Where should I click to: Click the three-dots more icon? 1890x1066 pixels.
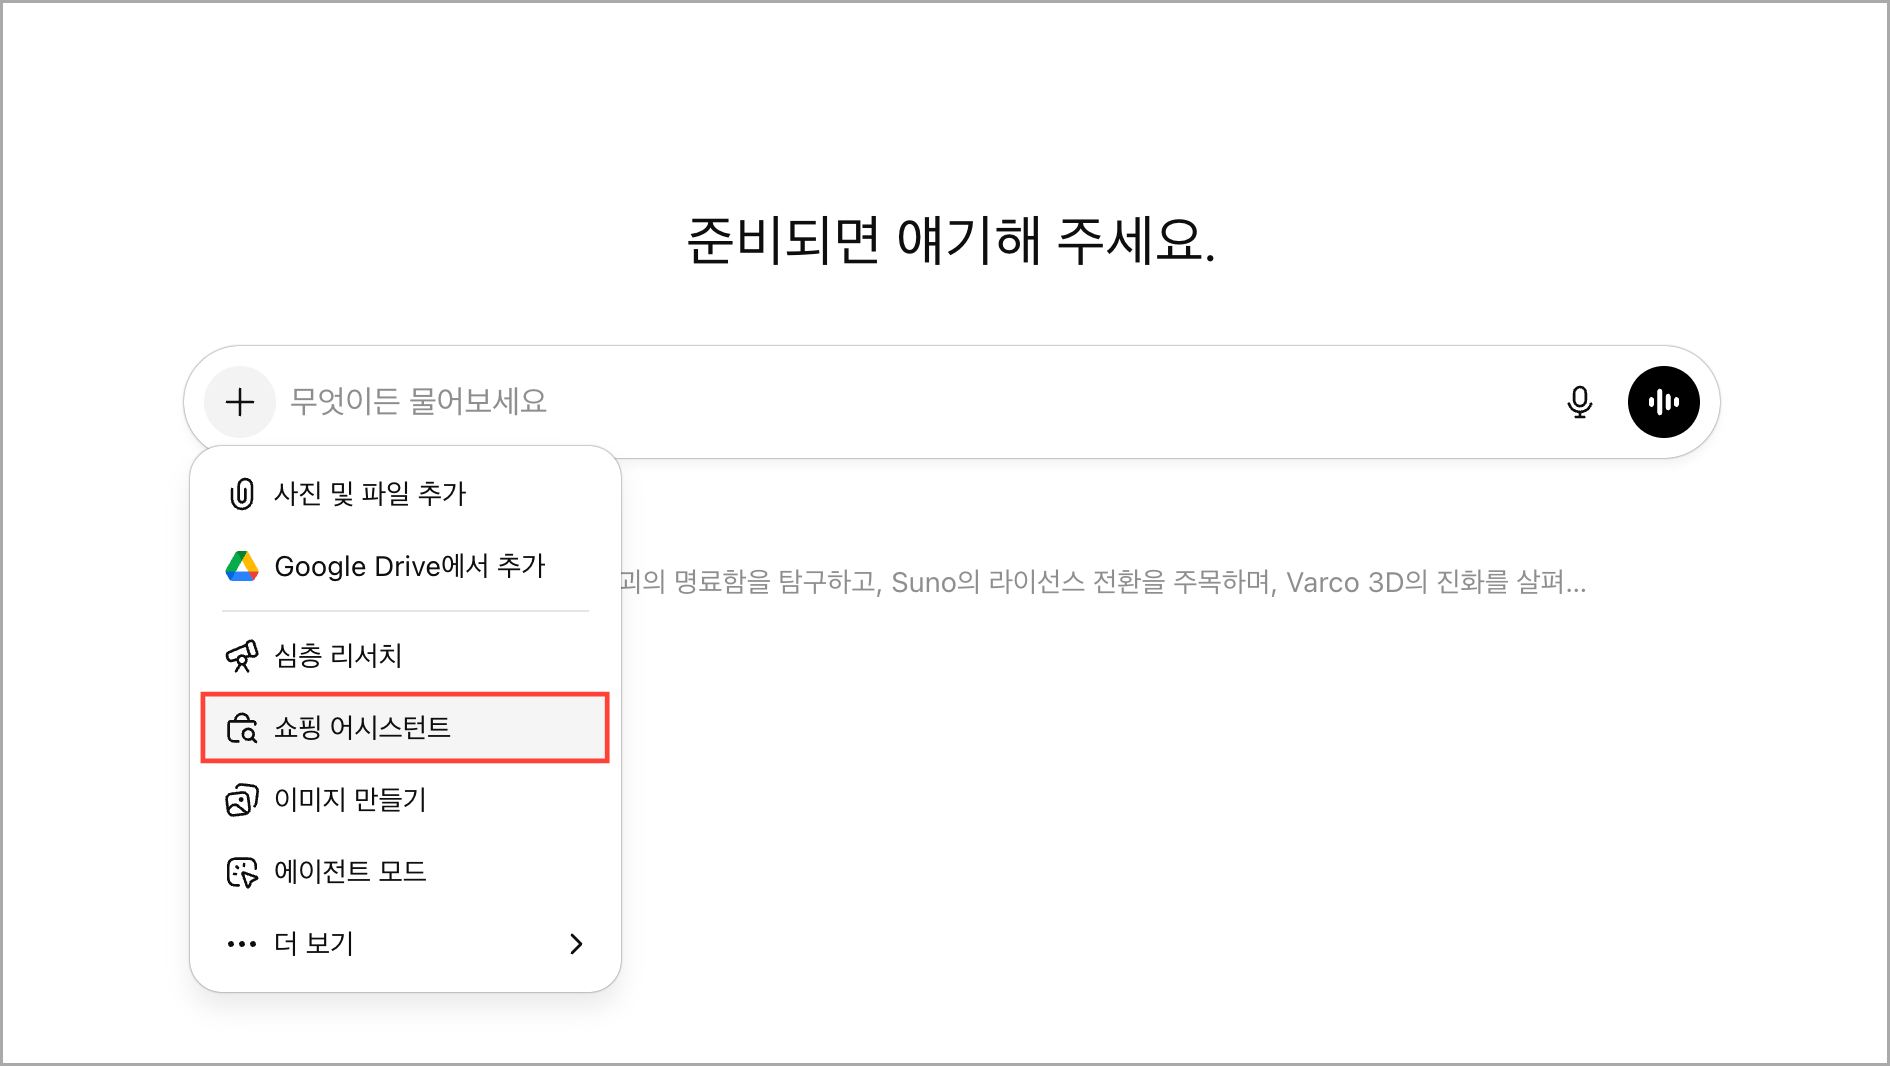242,944
